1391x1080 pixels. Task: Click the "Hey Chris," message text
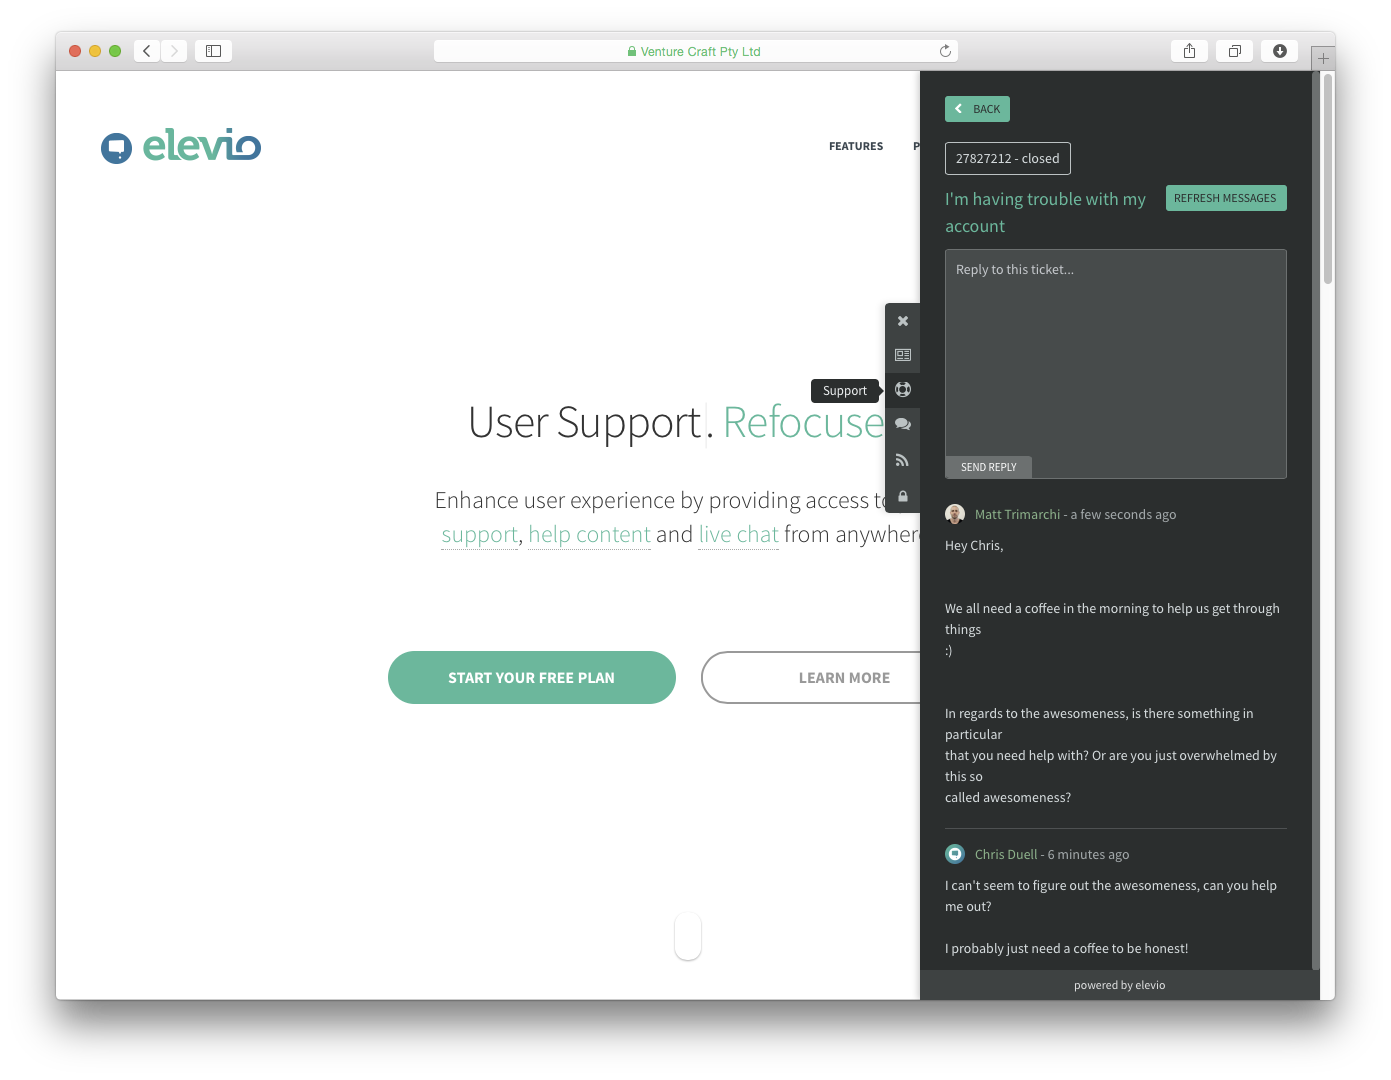(x=974, y=546)
